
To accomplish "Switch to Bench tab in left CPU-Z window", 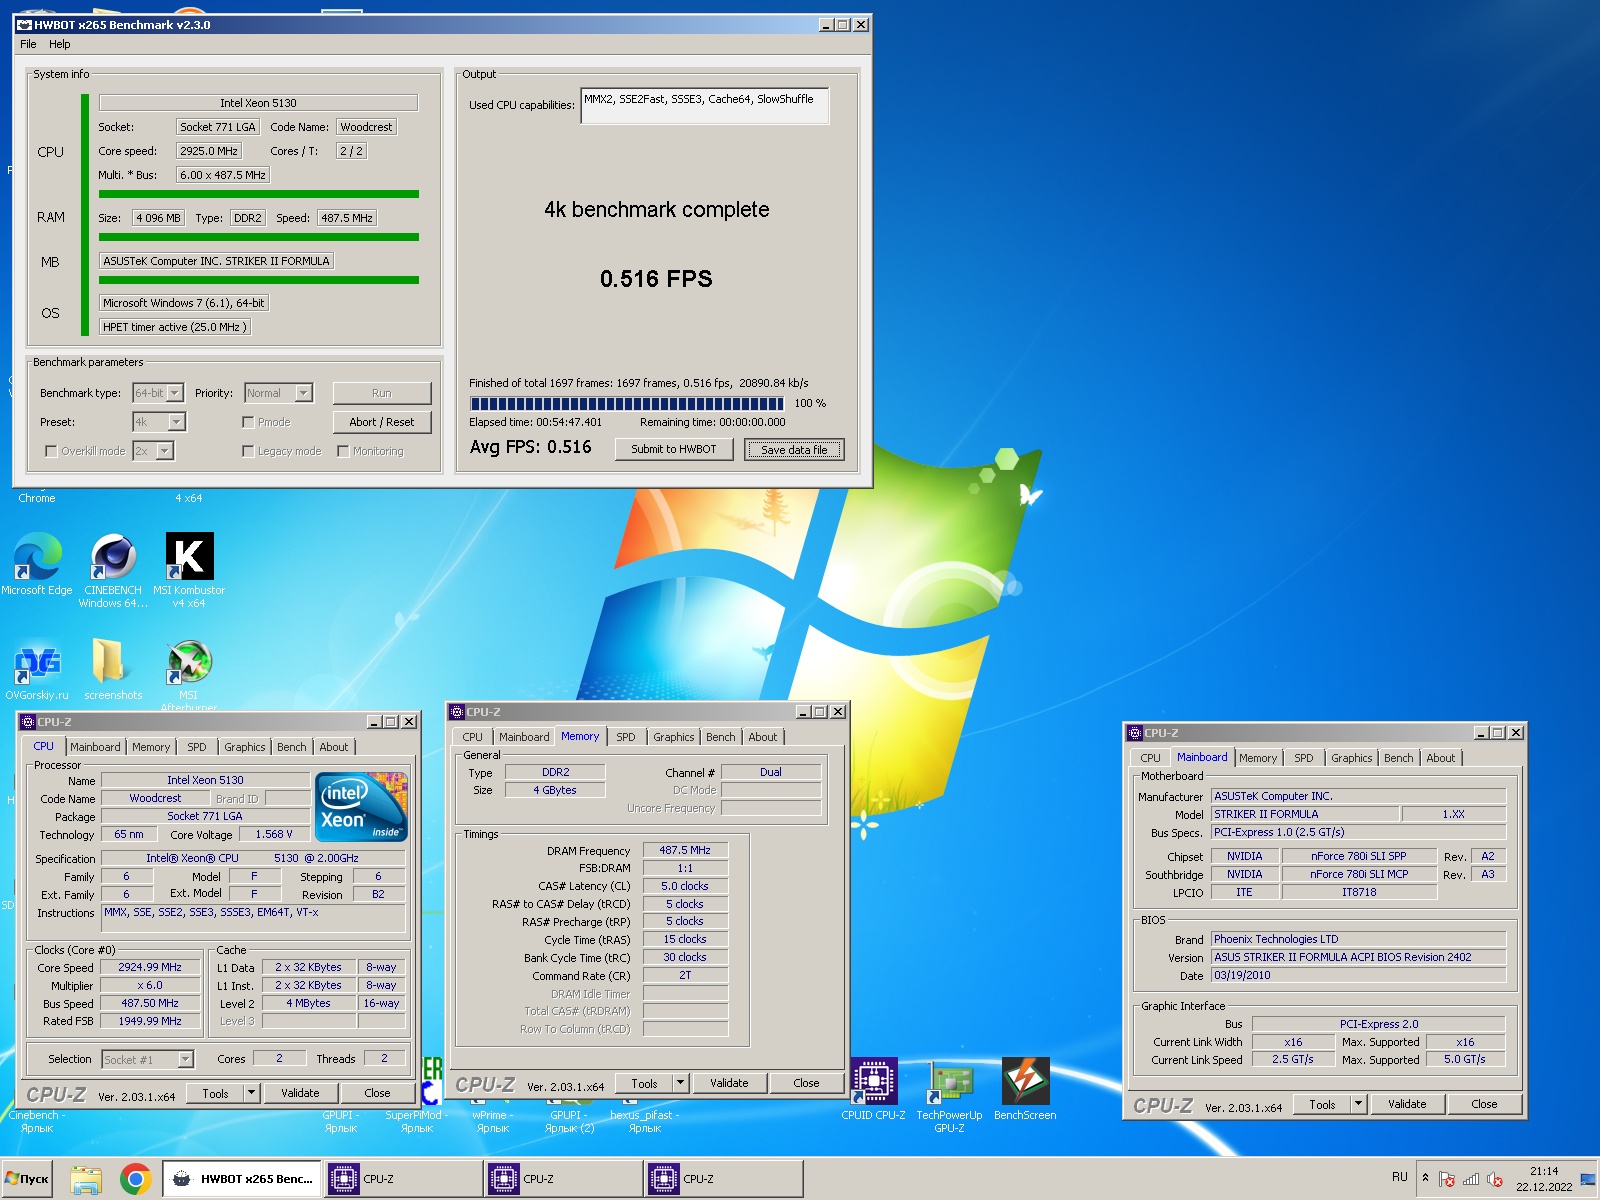I will pos(292,747).
